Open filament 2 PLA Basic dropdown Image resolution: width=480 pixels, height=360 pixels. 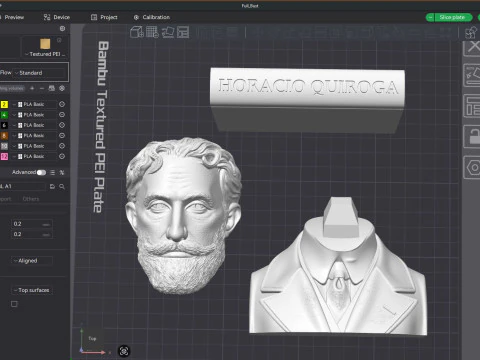coord(34,104)
